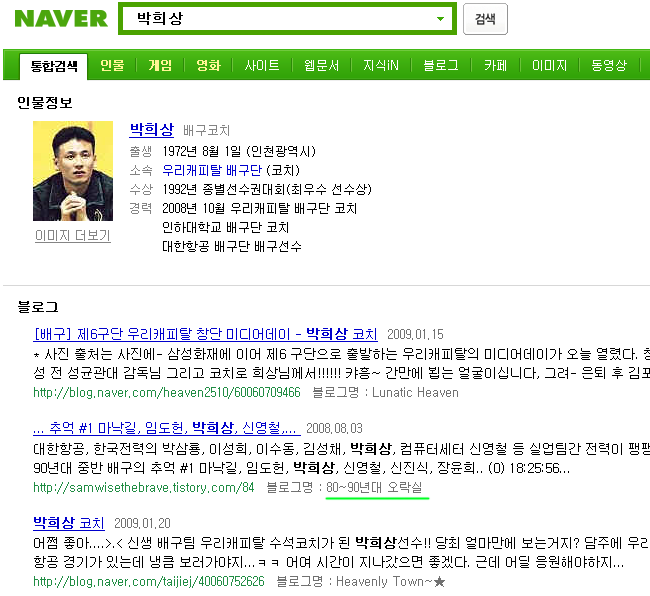Click the profile photo of 박희상
Image resolution: width=650 pixels, height=596 pixels.
point(73,171)
